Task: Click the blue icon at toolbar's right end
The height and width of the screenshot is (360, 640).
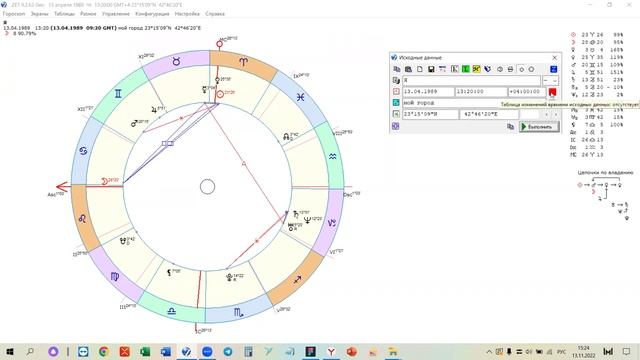Action: point(553,69)
